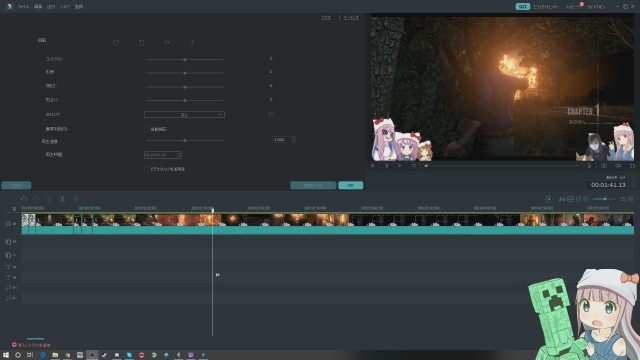Image resolution: width=640 pixels, height=360 pixels.
Task: Mute the second audio track
Action: tap(15, 298)
